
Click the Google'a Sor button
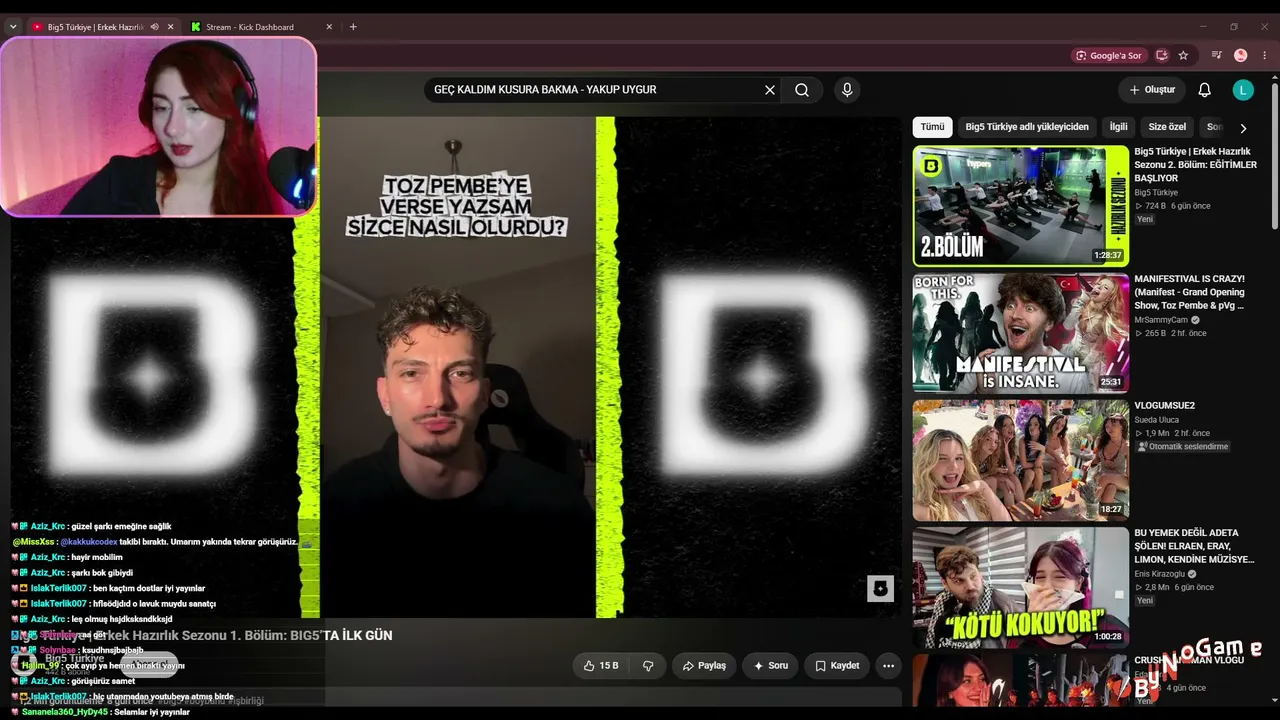pyautogui.click(x=1108, y=56)
